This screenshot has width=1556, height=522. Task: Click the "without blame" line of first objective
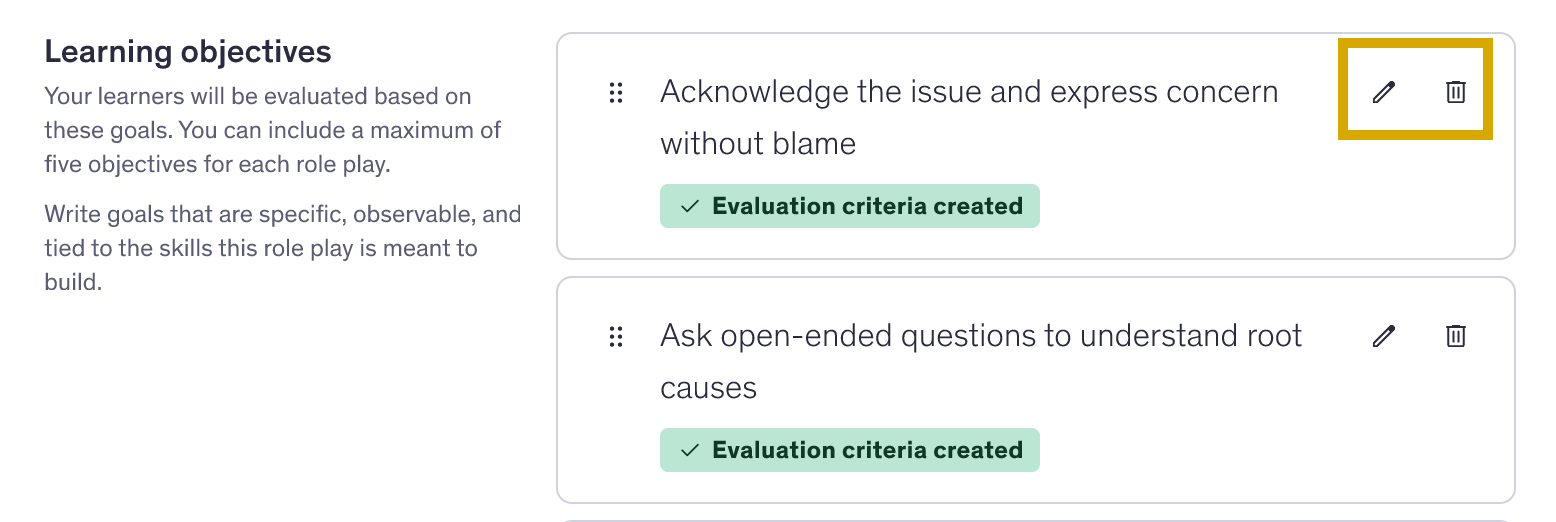tap(758, 144)
